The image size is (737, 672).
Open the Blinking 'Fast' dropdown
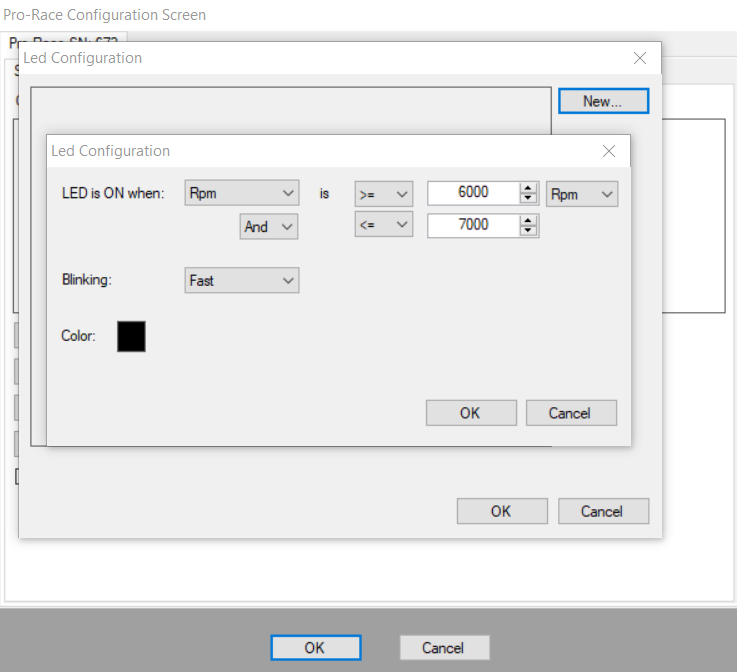click(x=242, y=281)
